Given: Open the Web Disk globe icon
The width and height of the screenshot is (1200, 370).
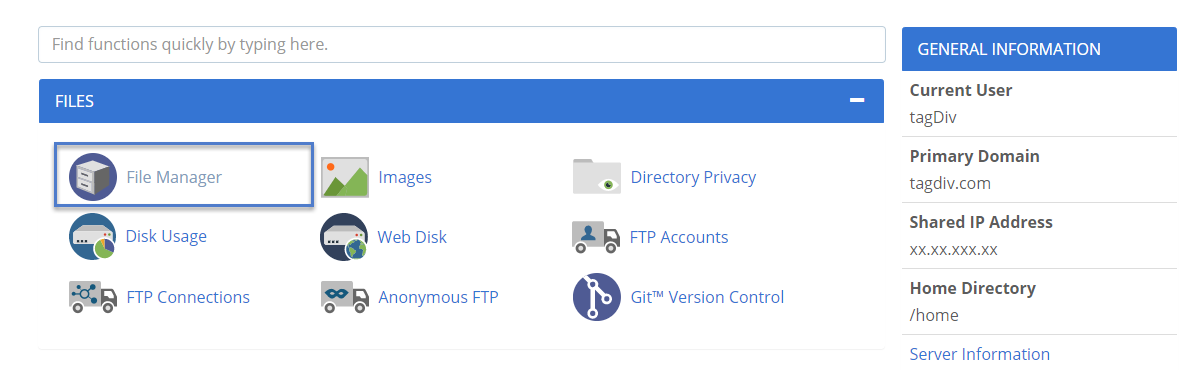Looking at the screenshot, I should (x=345, y=237).
